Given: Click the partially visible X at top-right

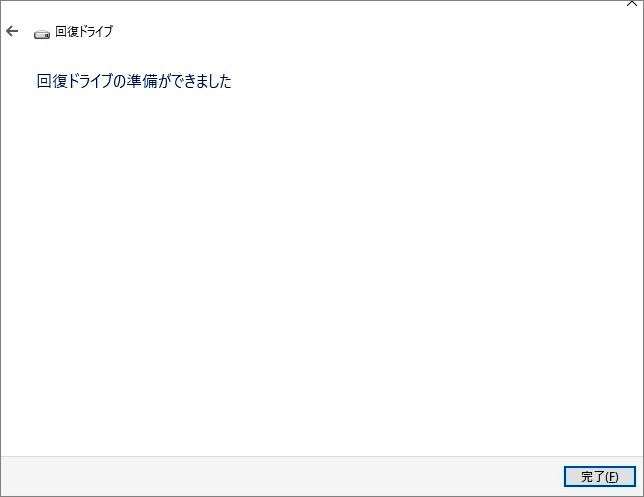Looking at the screenshot, I should (x=632, y=4).
